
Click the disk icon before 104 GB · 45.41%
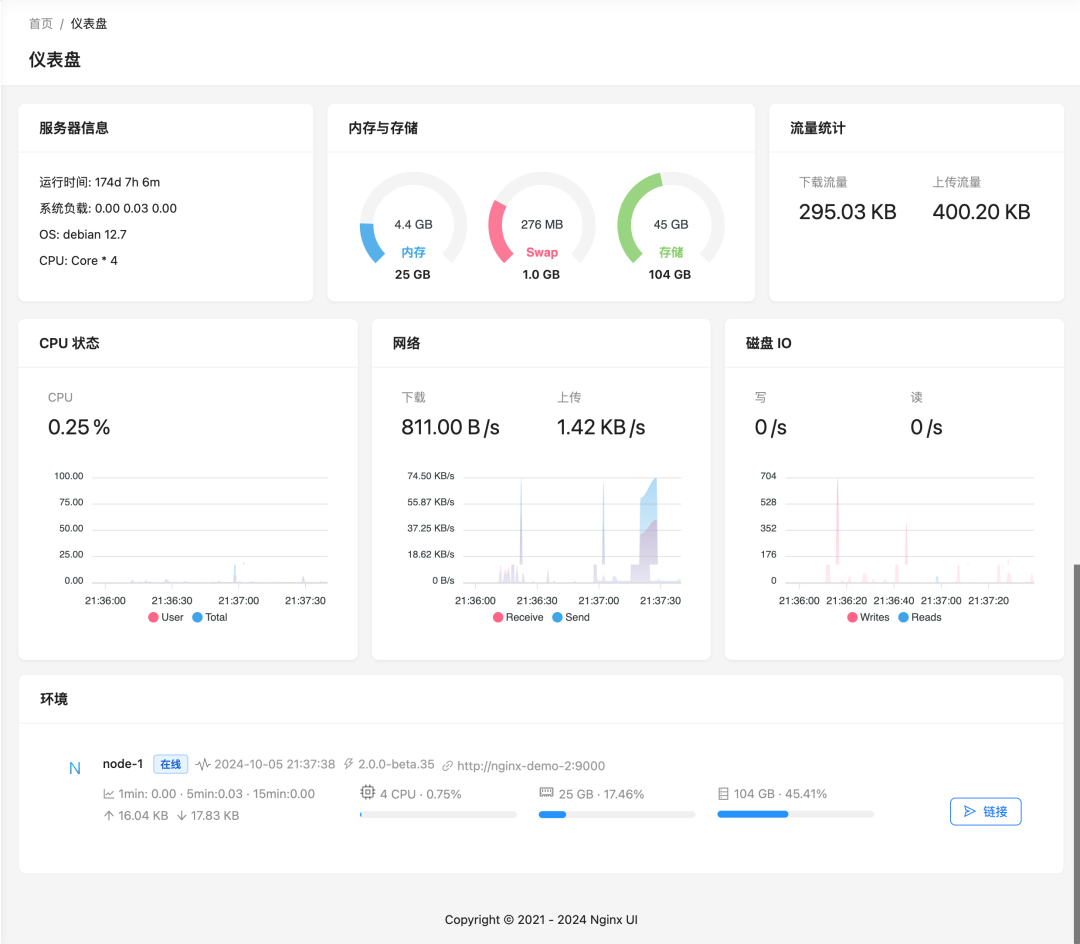coord(723,794)
